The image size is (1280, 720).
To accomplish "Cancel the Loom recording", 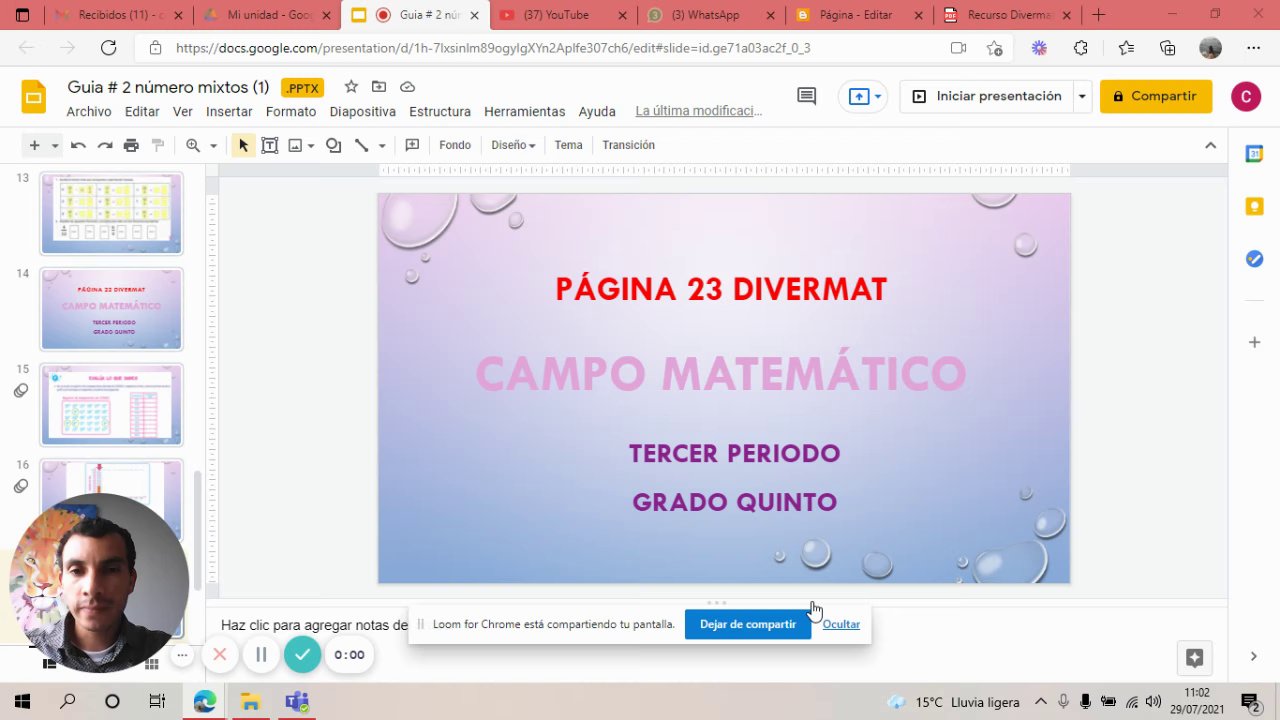I will (220, 655).
